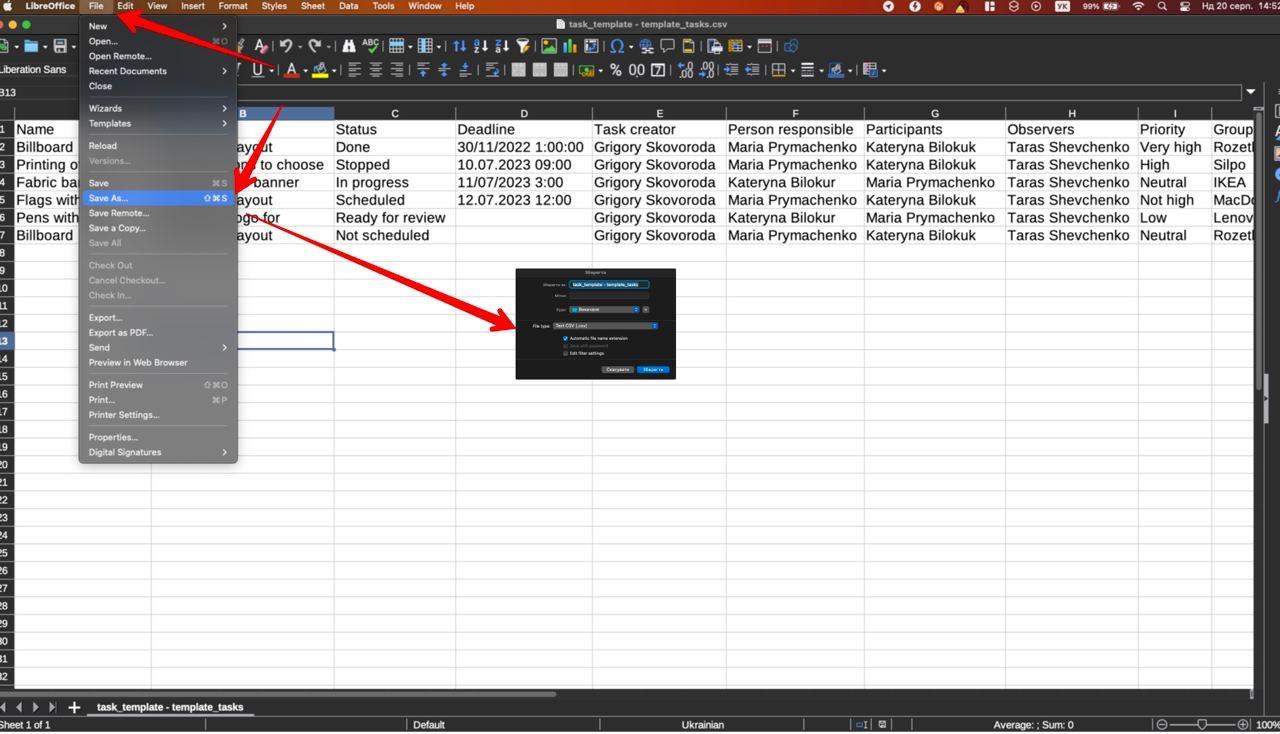
Task: Click Find & Replace binoculars icon
Action: [x=348, y=46]
